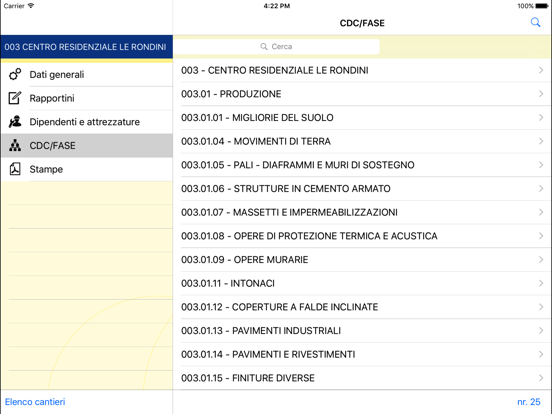Select '003 - CENTRO RESIDENZIALE LE RONDINI' list text
The width and height of the screenshot is (552, 414).
275,70
